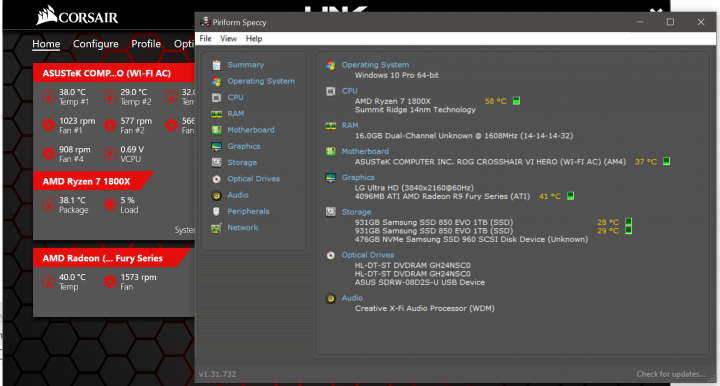
Task: Click the AMD Ryzen 7 1800X text in Speccy
Action: coord(393,101)
